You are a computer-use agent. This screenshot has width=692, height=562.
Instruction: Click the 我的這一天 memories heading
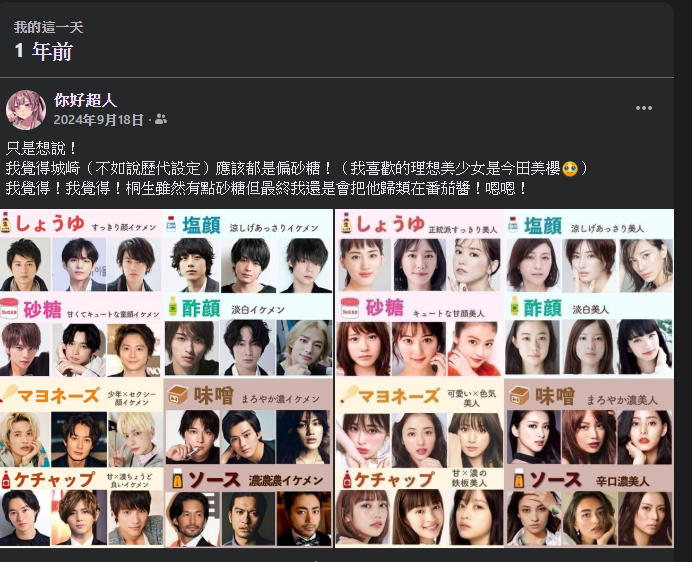point(49,27)
